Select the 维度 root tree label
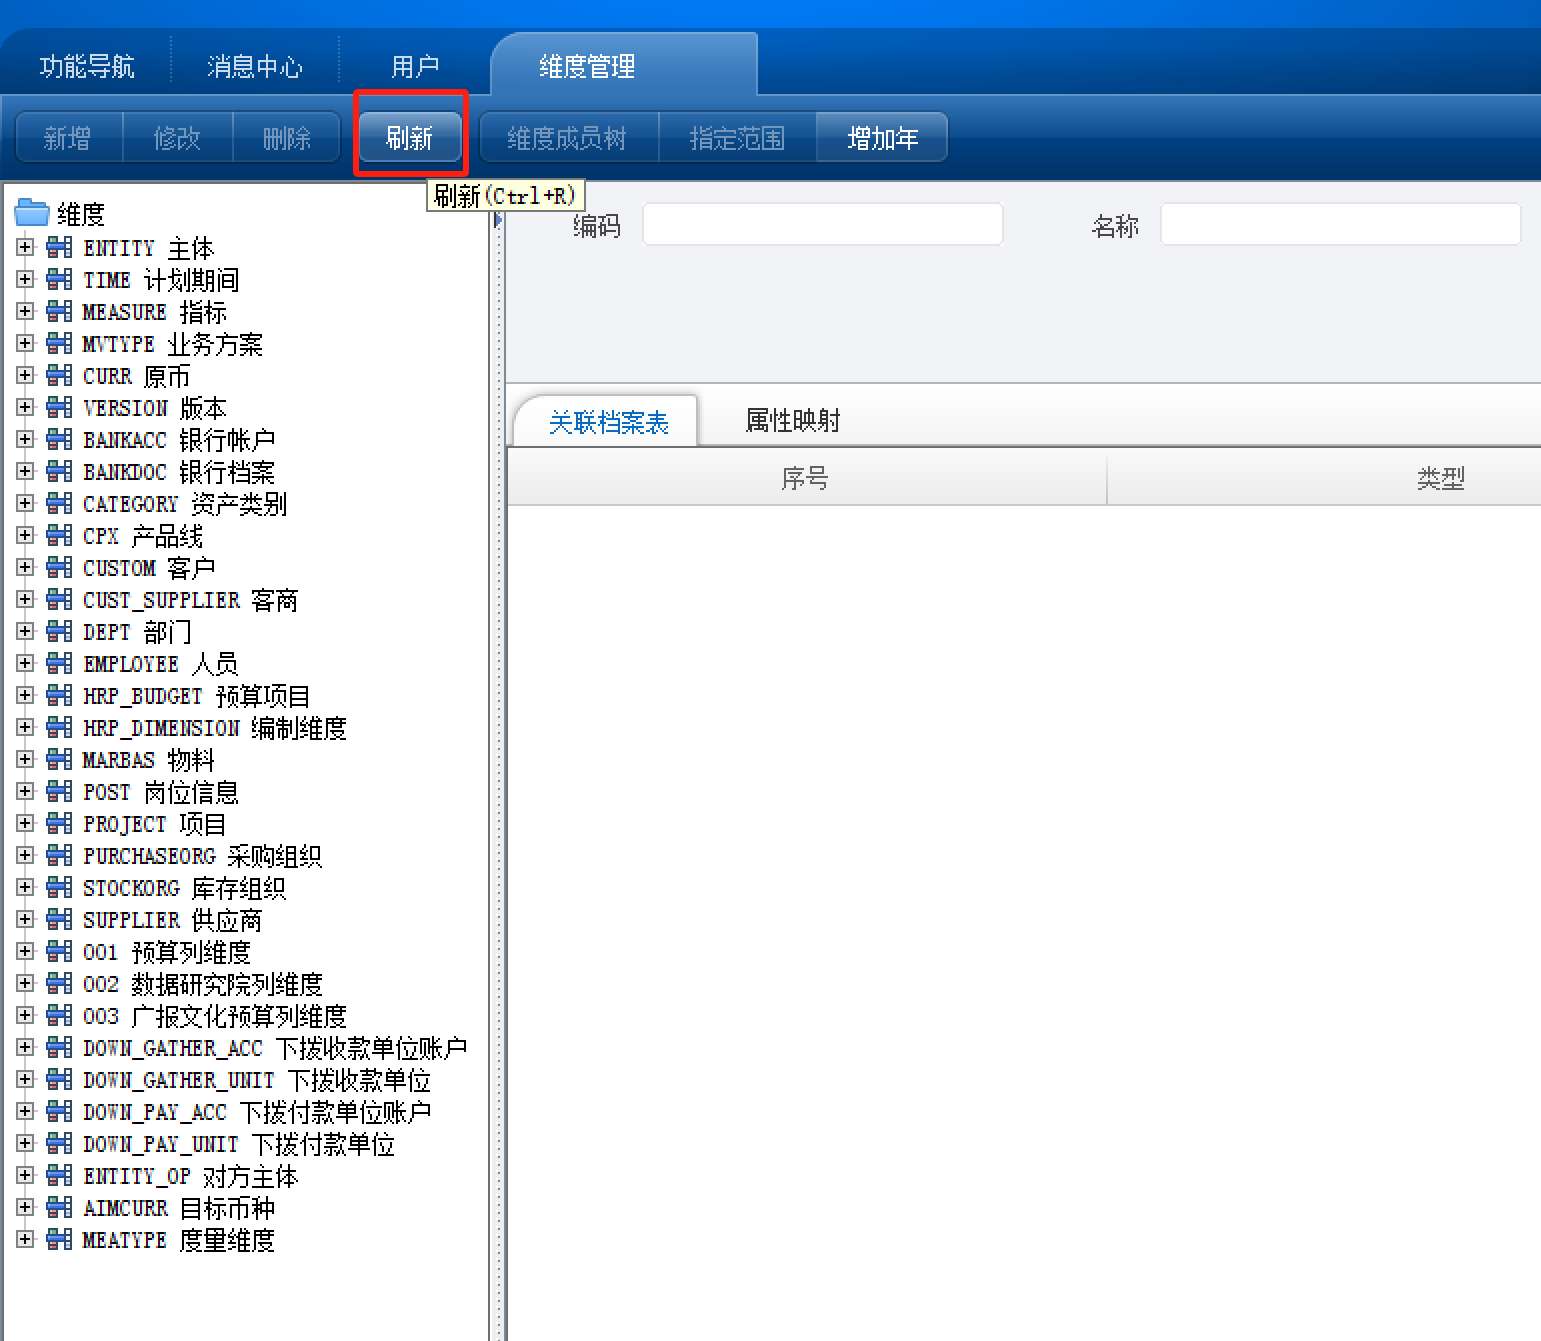The height and width of the screenshot is (1341, 1541). 81,214
